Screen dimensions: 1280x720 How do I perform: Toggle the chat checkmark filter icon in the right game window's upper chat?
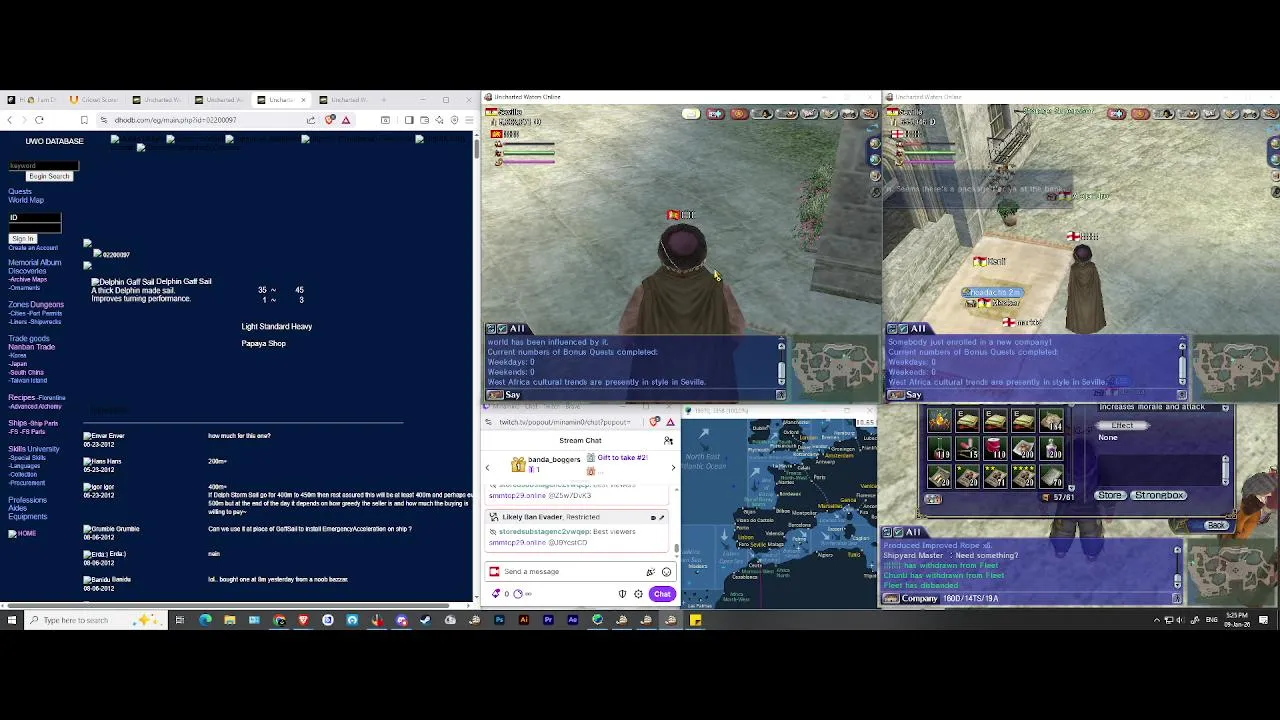[903, 329]
